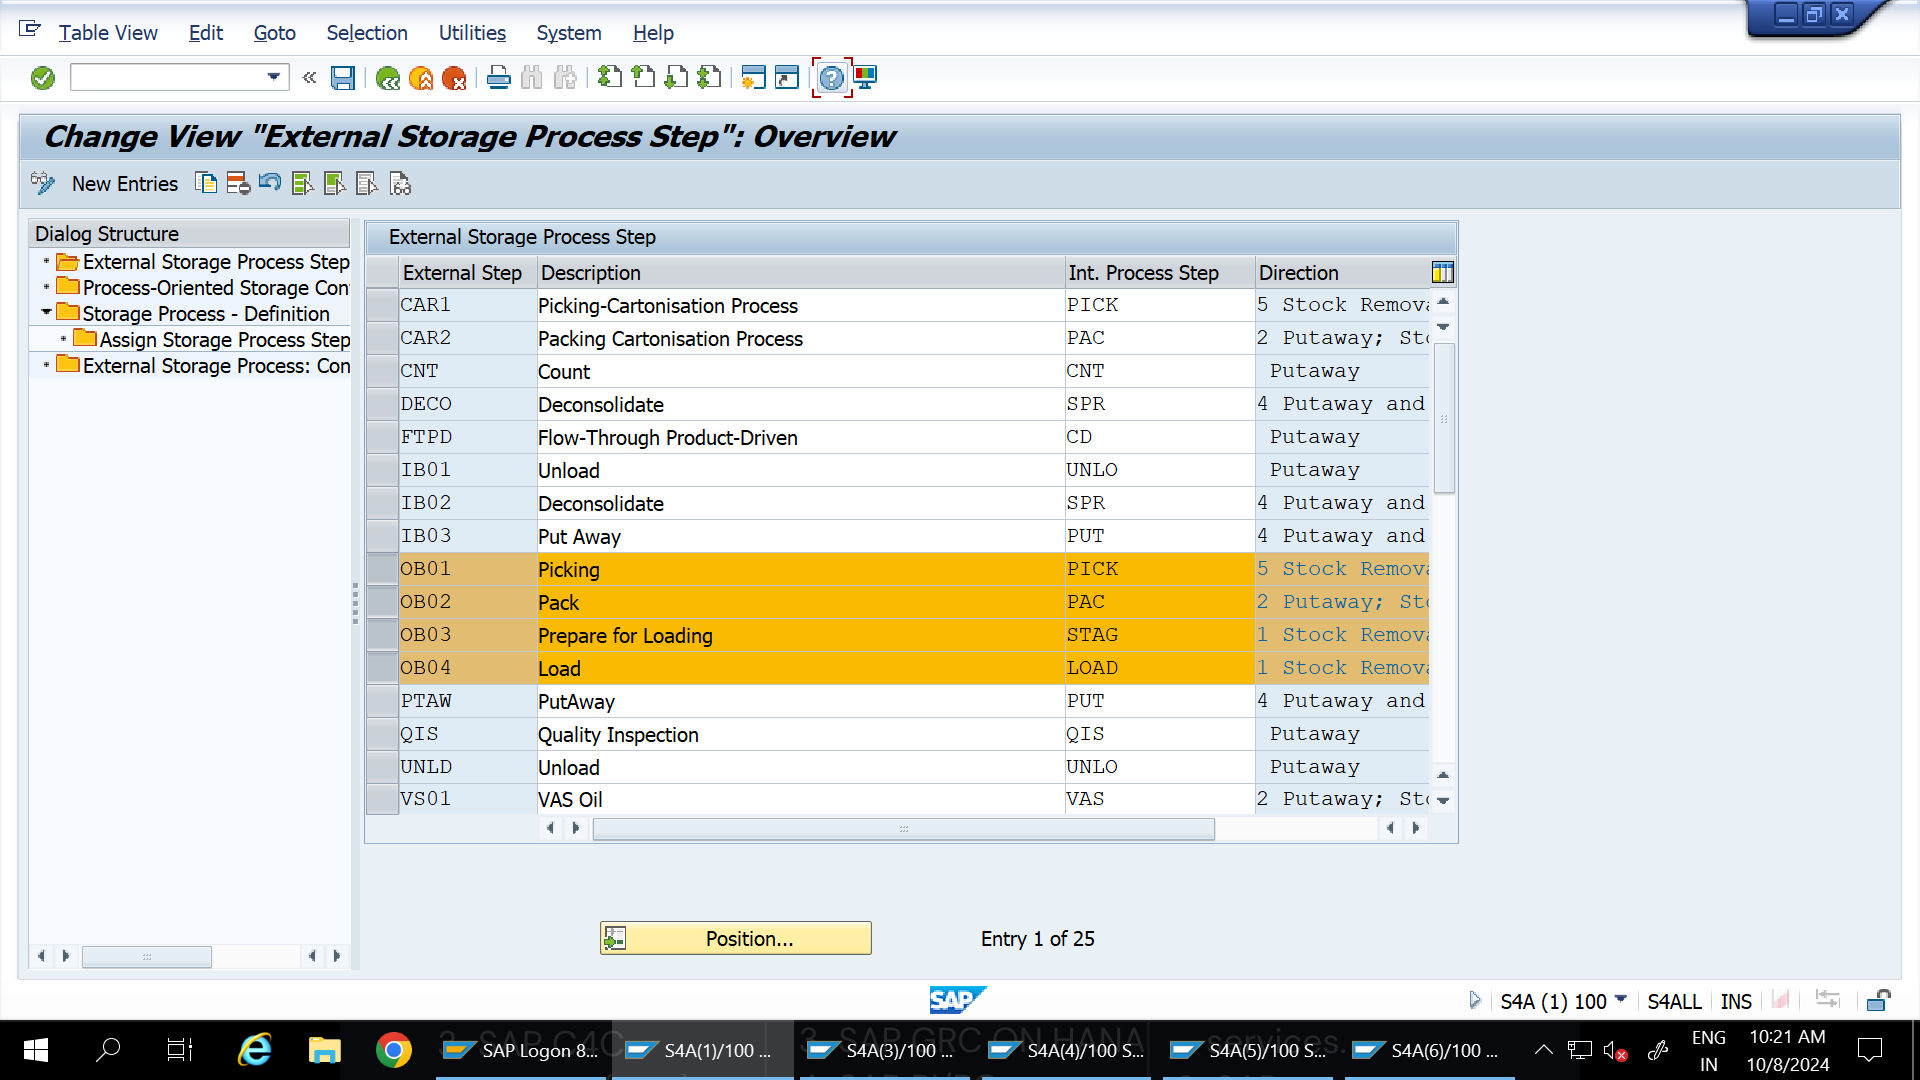Click the Create New Session icon
This screenshot has height=1080, width=1920.
[x=753, y=77]
